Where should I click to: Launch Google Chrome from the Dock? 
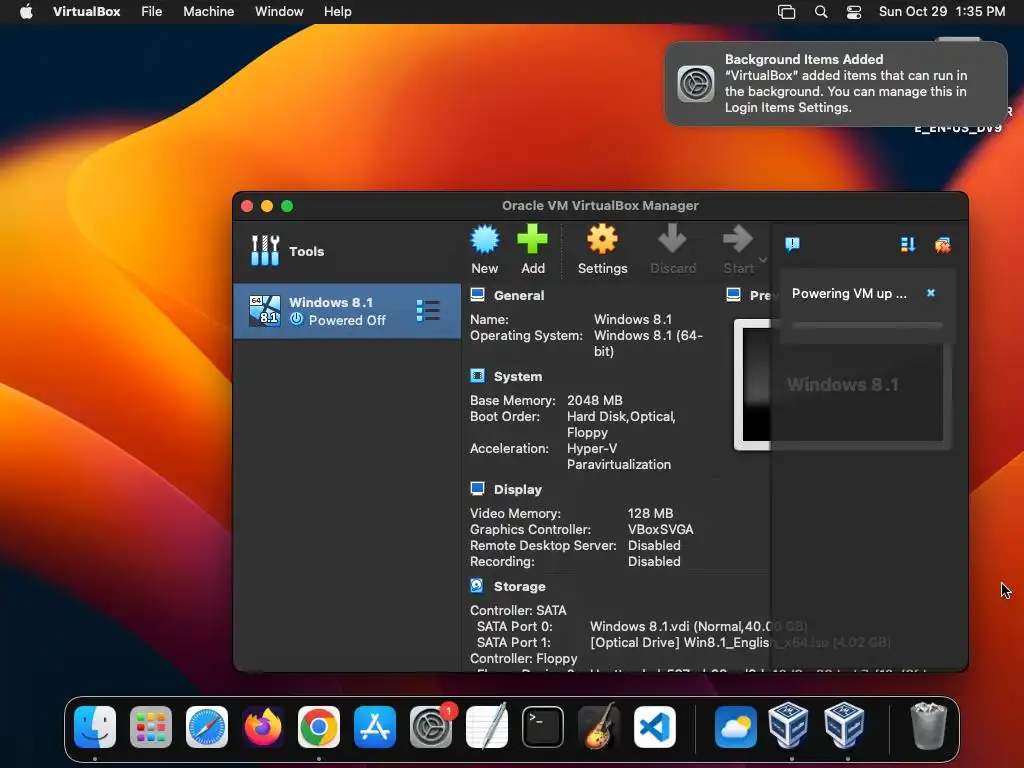[x=319, y=727]
